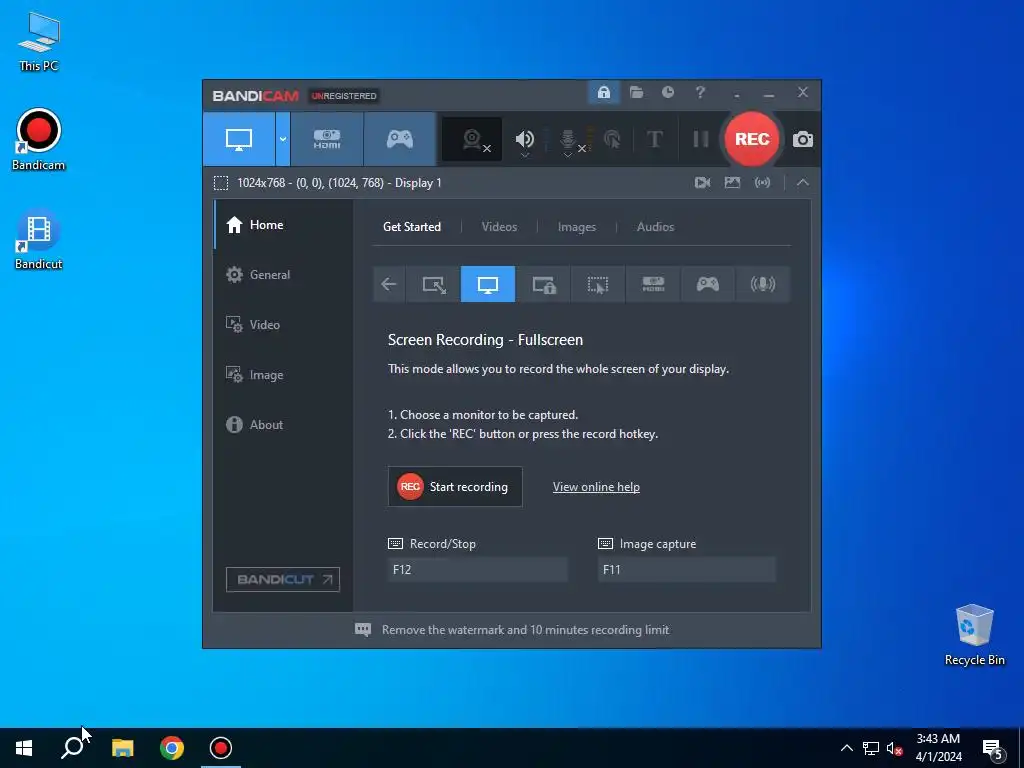
Task: Toggle text overlay T icon
Action: [x=654, y=139]
